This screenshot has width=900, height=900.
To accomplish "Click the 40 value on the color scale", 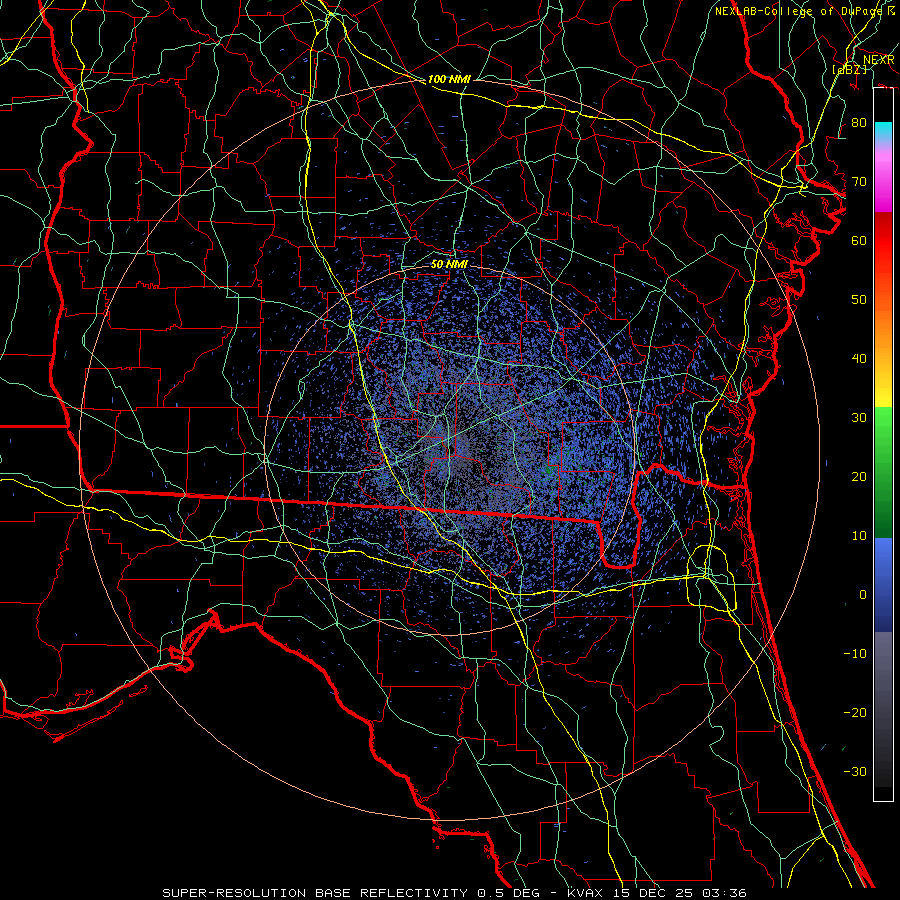I will click(x=859, y=359).
